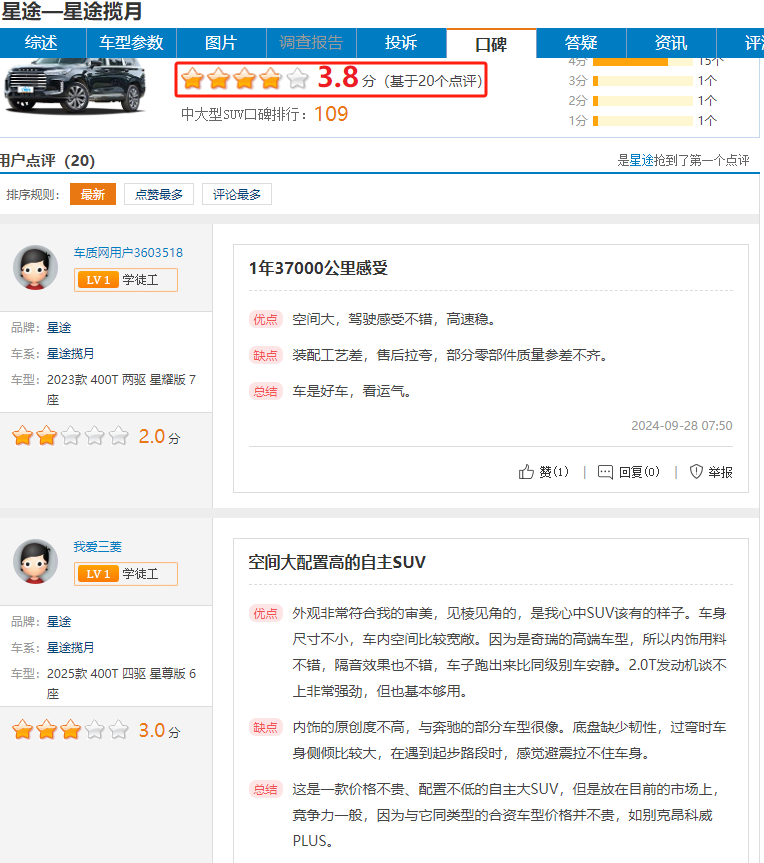Viewport: 764px width, 863px height.
Task: Click the thumbs-up 赞 icon
Action: tap(526, 472)
